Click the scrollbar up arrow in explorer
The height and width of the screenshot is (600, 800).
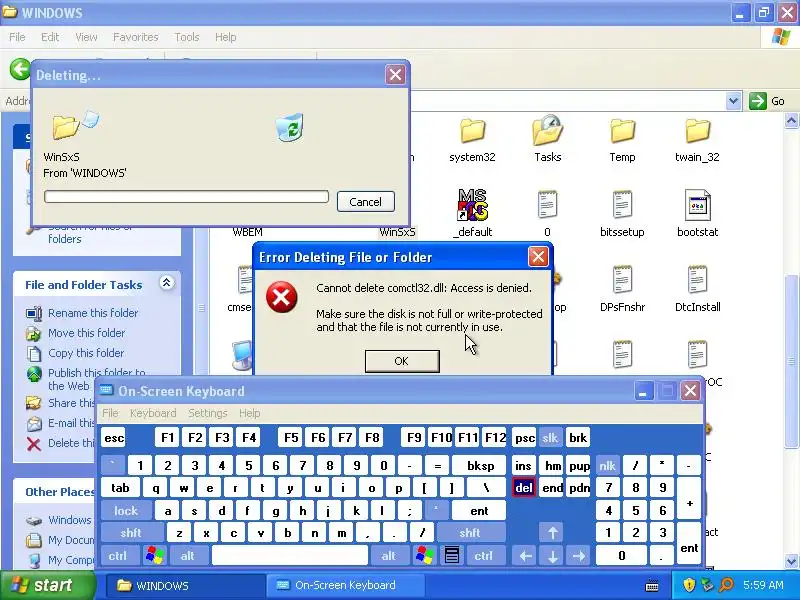791,120
